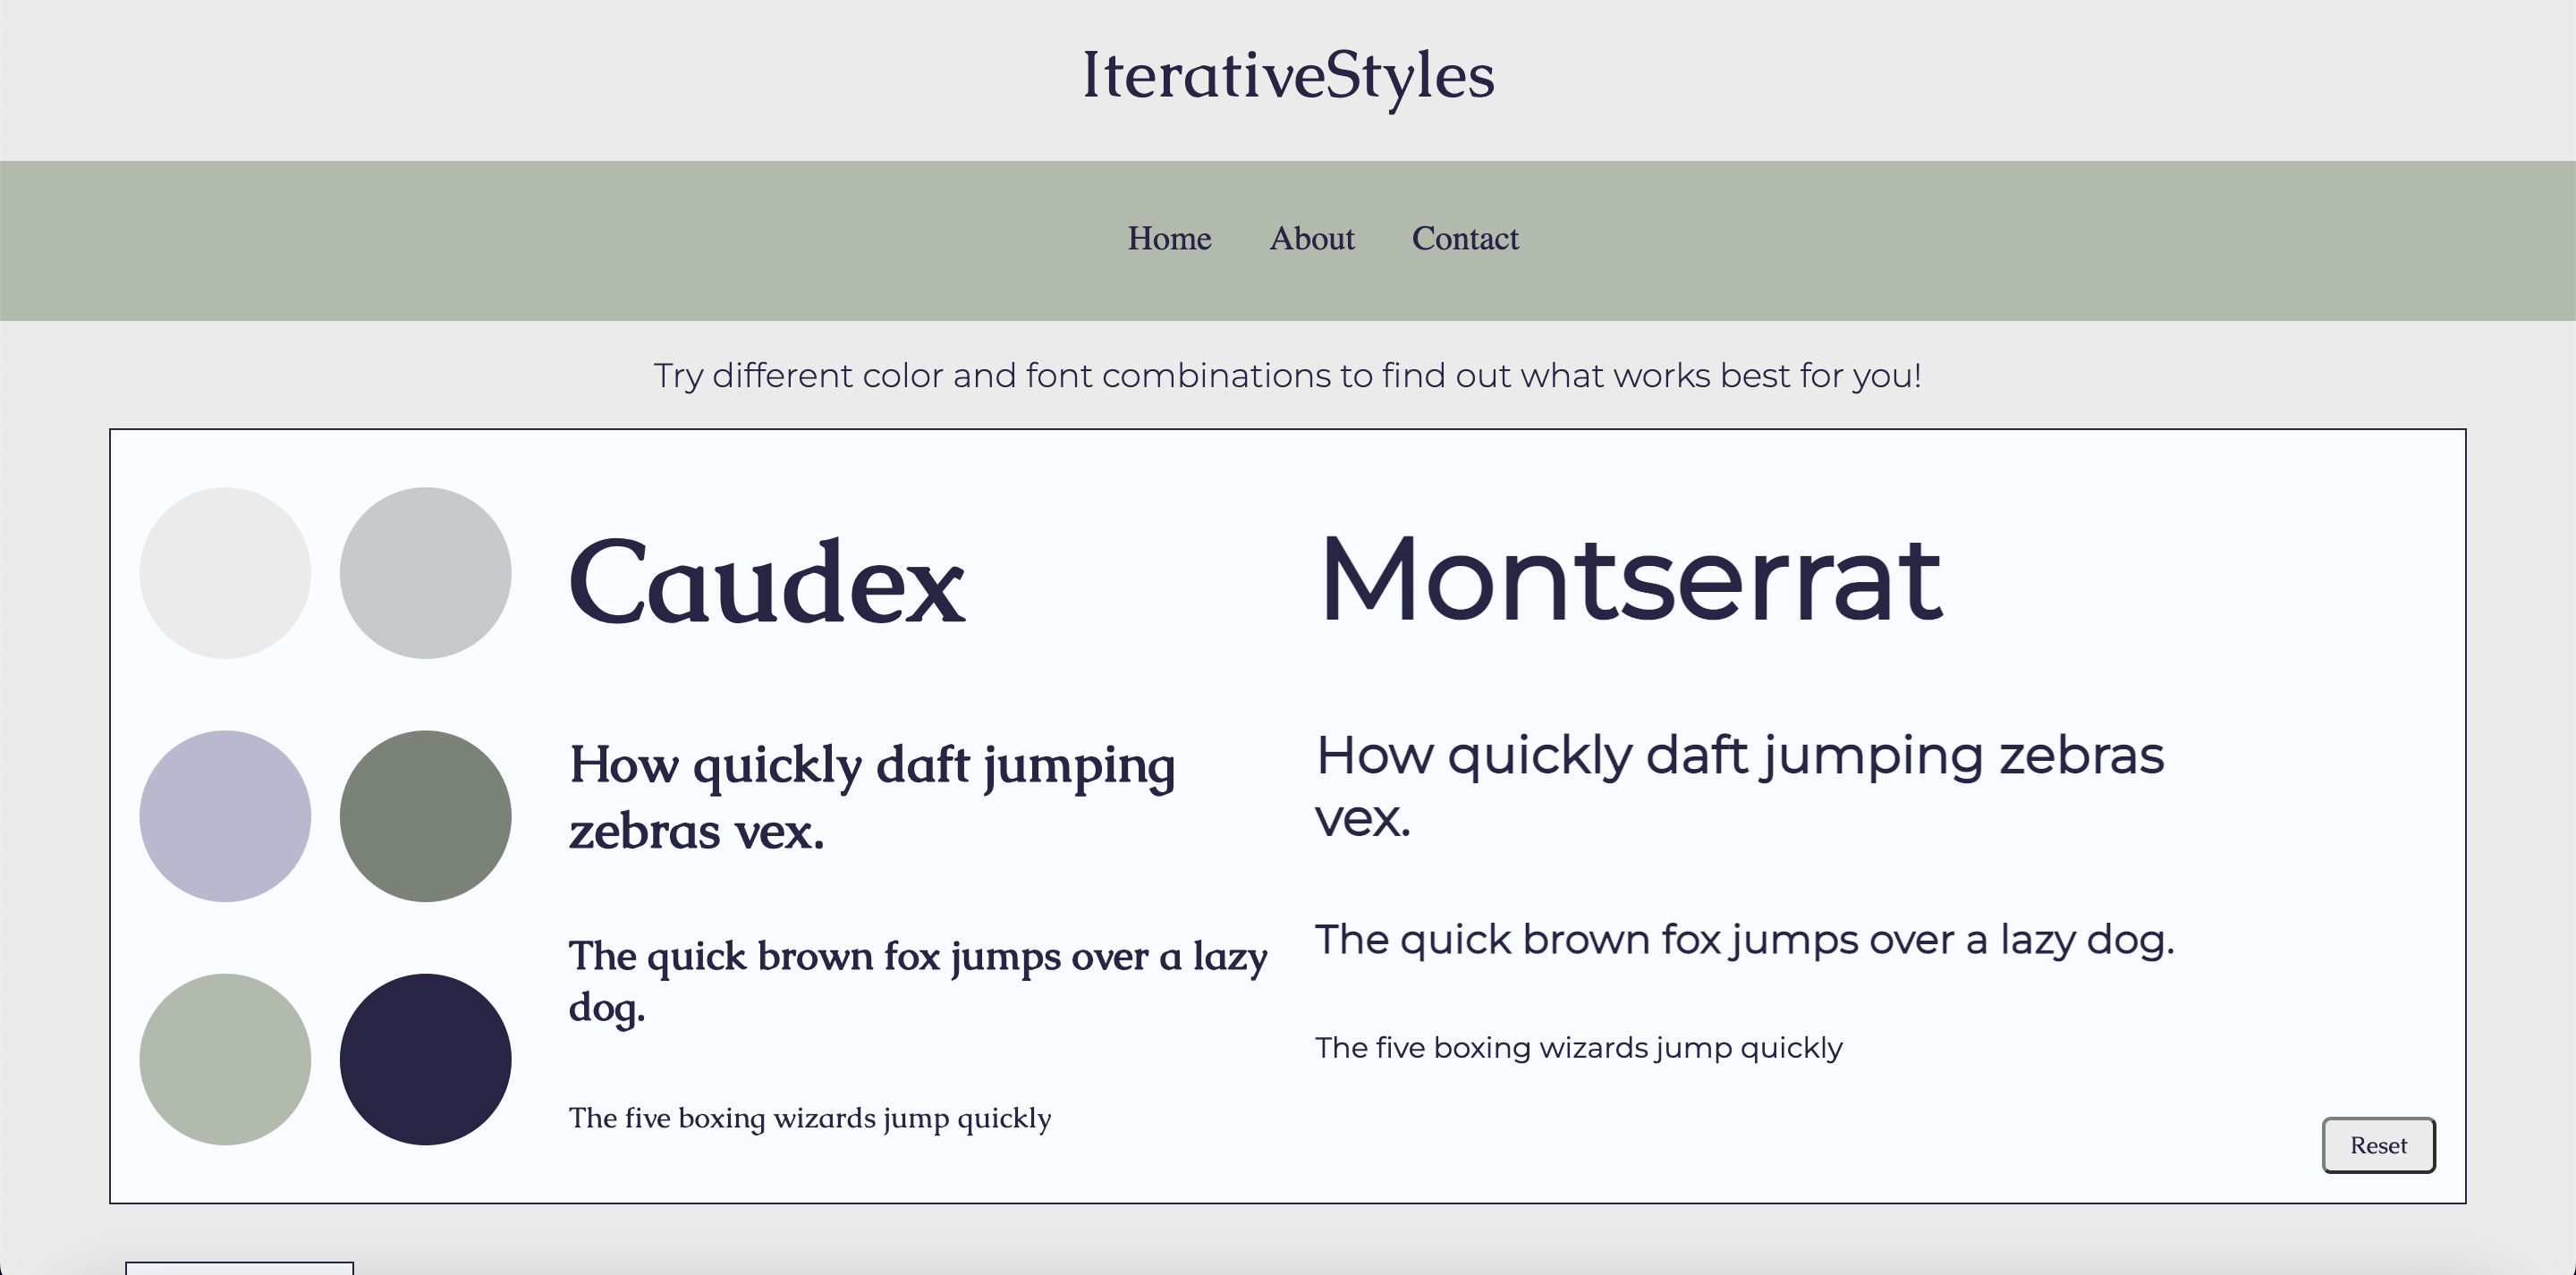Select the Caudex font heading

766,585
